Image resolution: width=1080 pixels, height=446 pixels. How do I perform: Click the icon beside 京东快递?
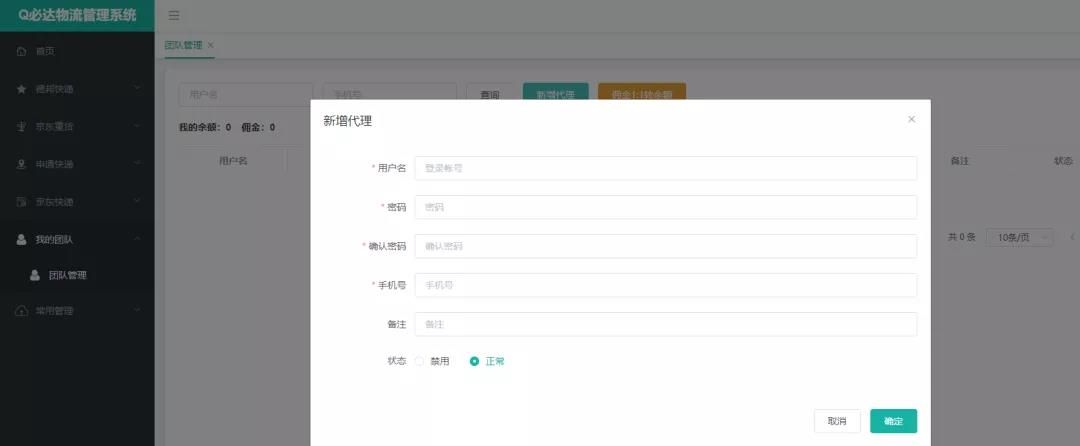pos(21,202)
